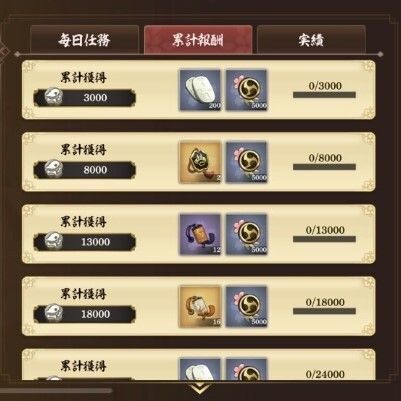This screenshot has width=401, height=401.
Task: Tap the green charm reward in 8000 row
Action: coord(200,162)
